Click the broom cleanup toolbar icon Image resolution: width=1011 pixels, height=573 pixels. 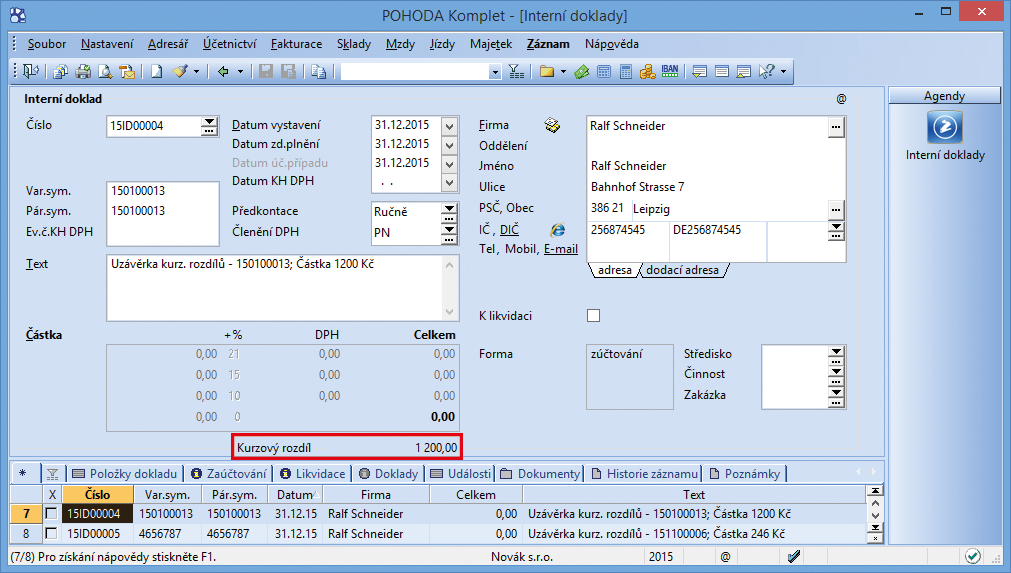(180, 72)
